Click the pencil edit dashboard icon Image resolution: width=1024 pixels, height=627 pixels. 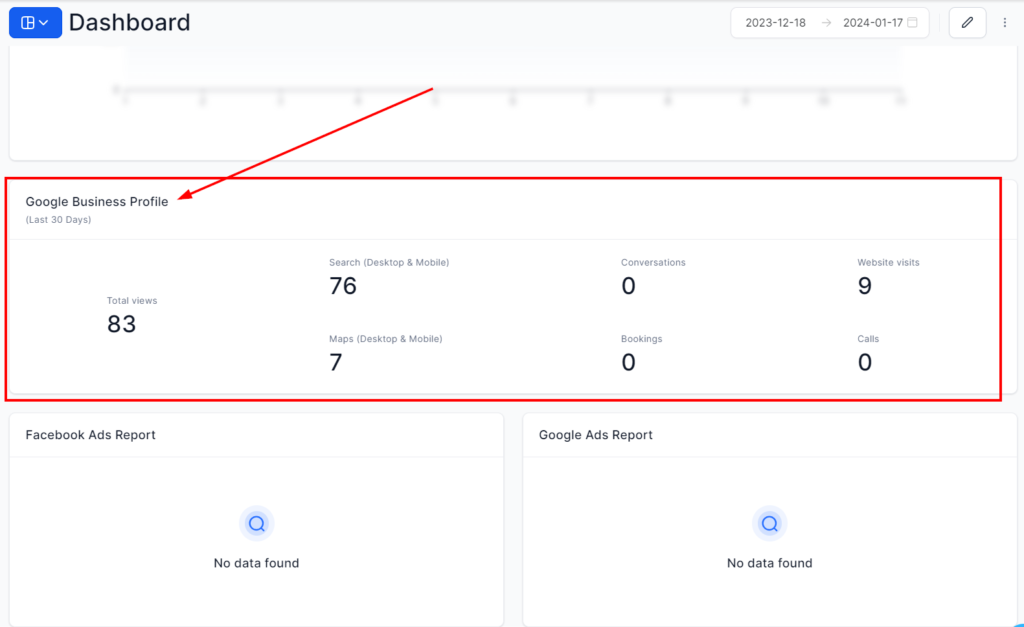[x=967, y=23]
